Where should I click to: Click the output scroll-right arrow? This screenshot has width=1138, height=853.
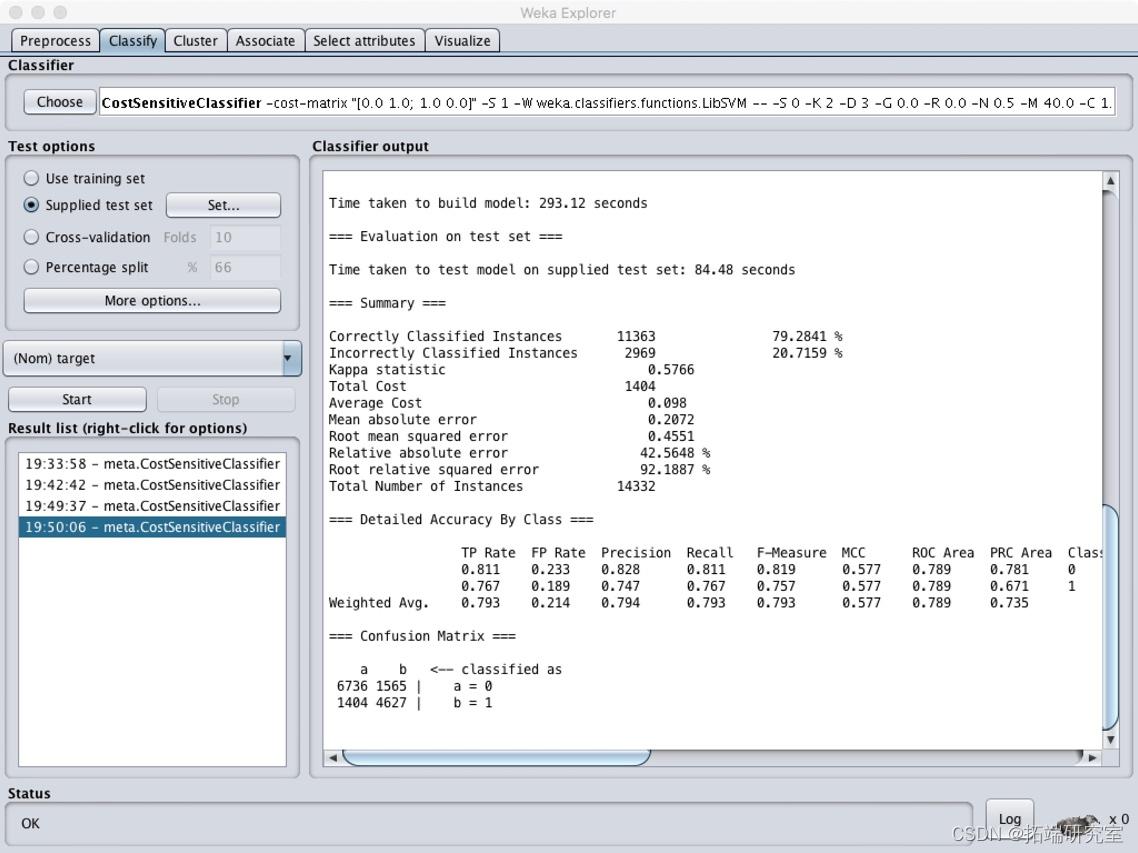coord(1092,758)
